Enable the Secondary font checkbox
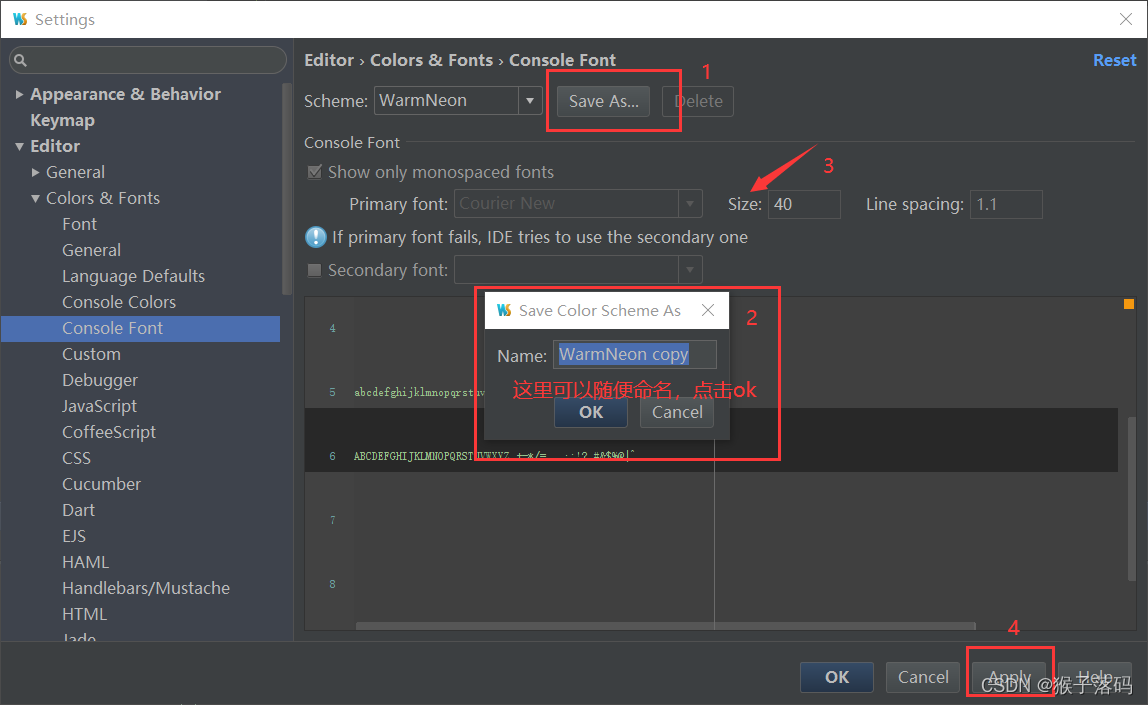This screenshot has height=705, width=1148. (314, 269)
